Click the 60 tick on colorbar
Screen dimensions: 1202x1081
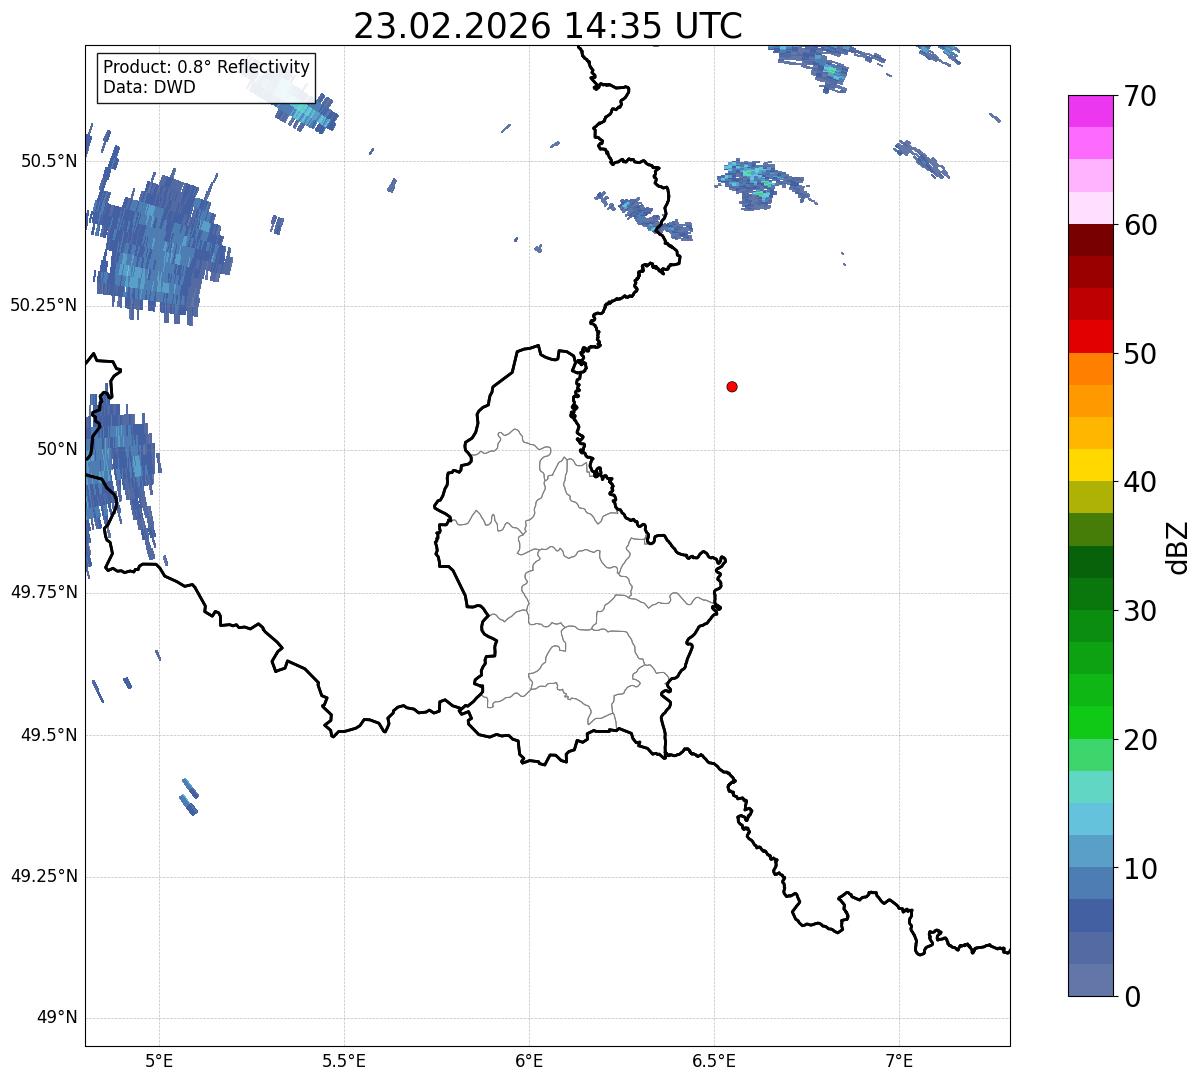1139,225
